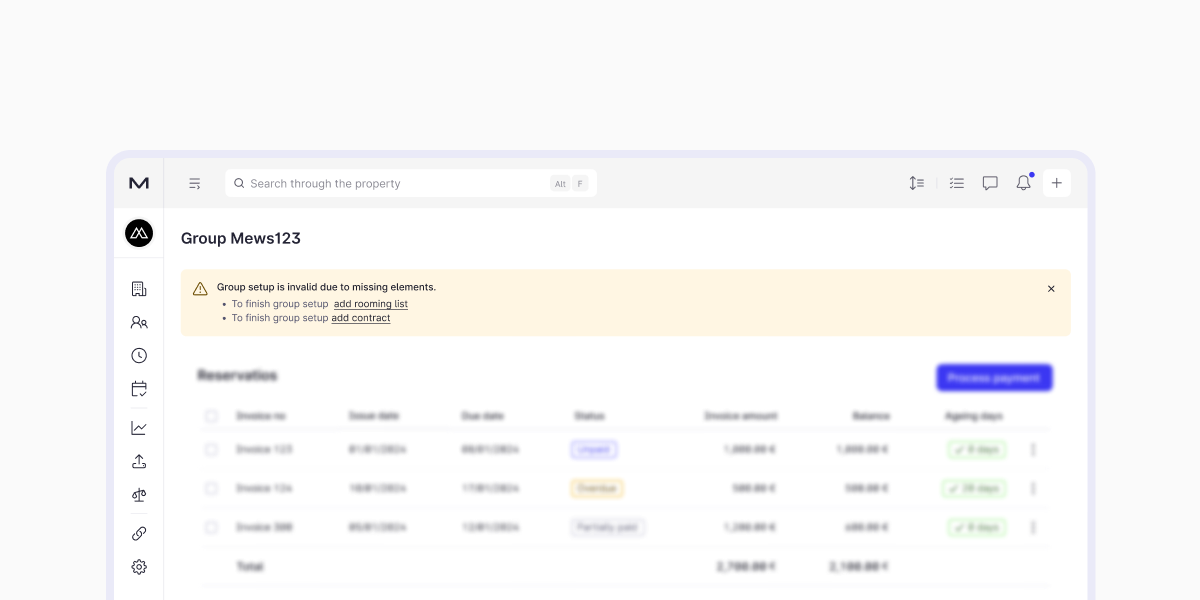This screenshot has width=1200, height=600.
Task: Open the line chart icon in the sidebar
Action: (x=139, y=428)
